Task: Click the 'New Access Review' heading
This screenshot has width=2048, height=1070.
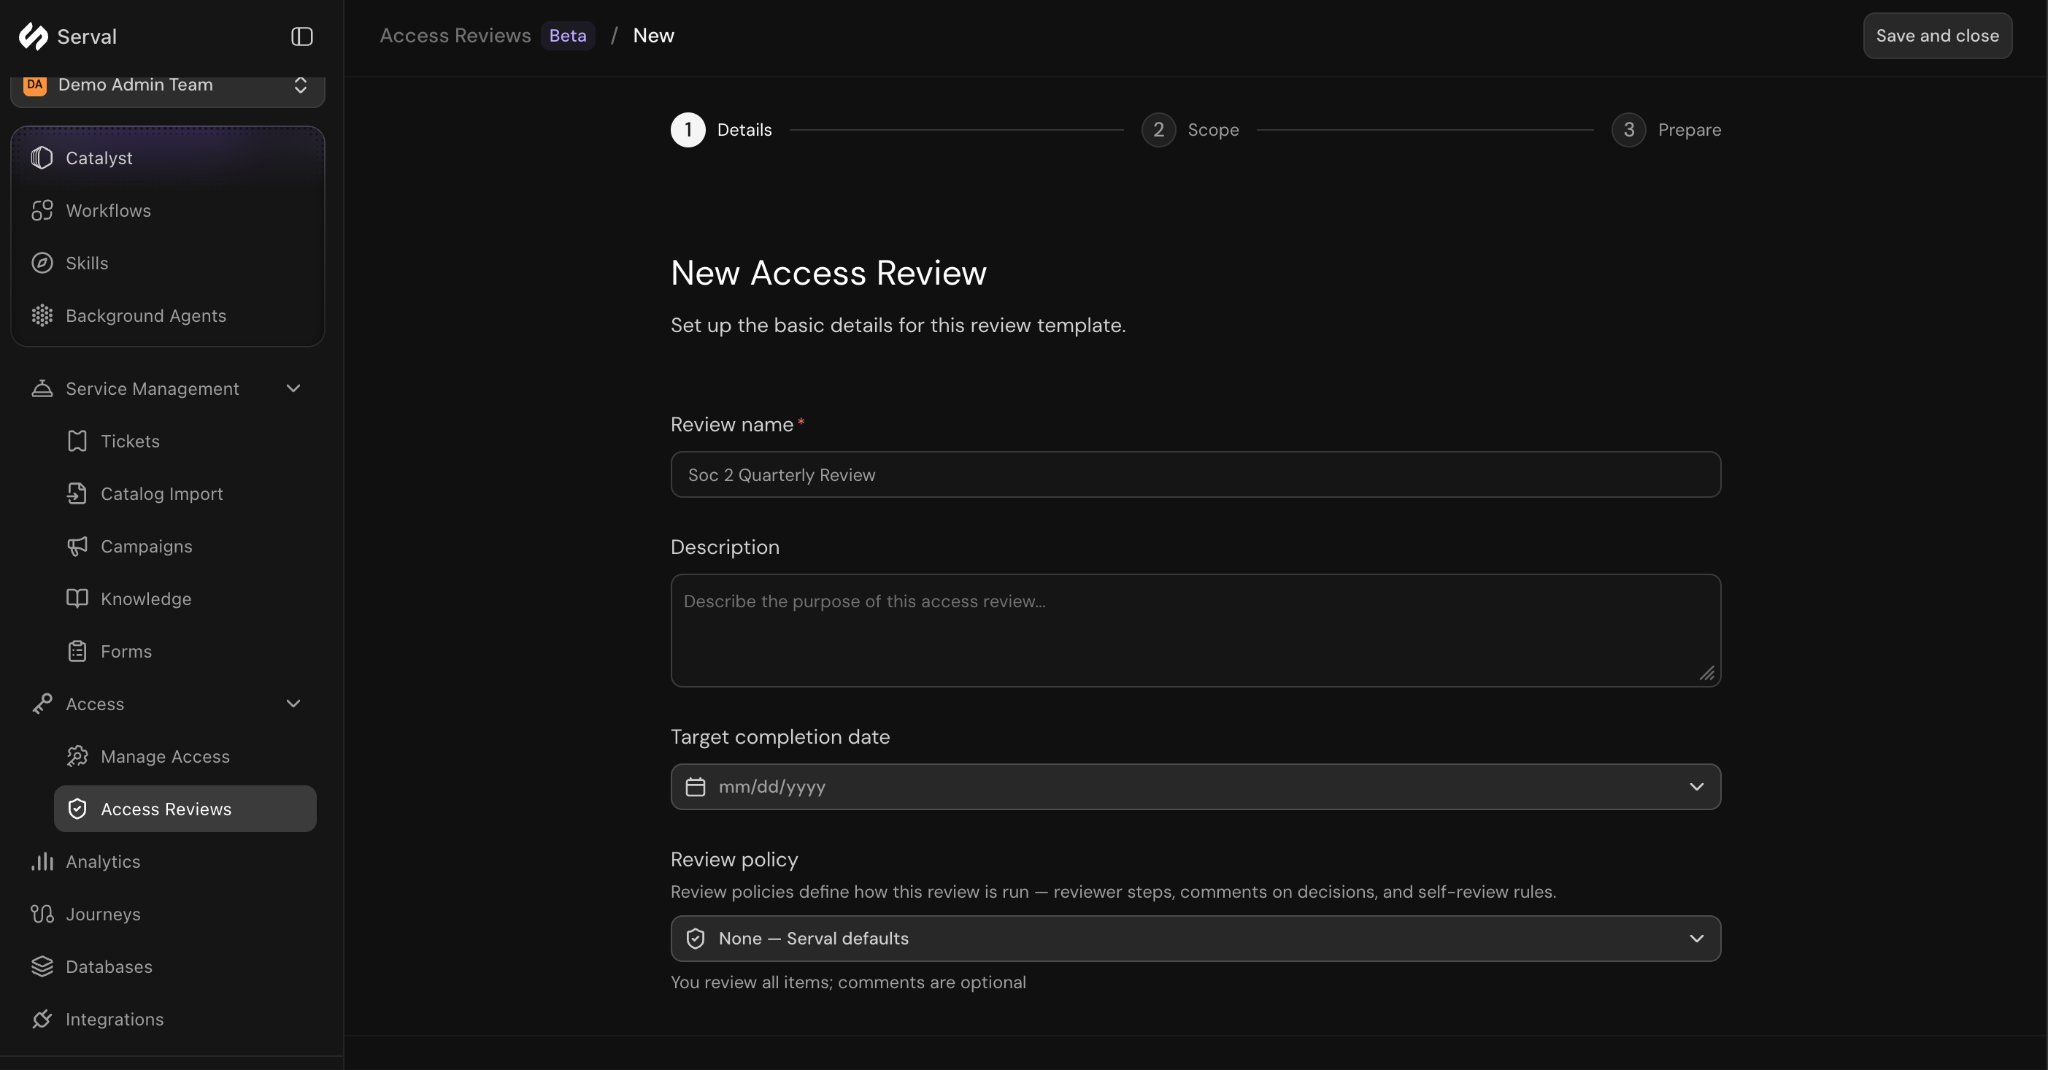Action: [x=829, y=273]
